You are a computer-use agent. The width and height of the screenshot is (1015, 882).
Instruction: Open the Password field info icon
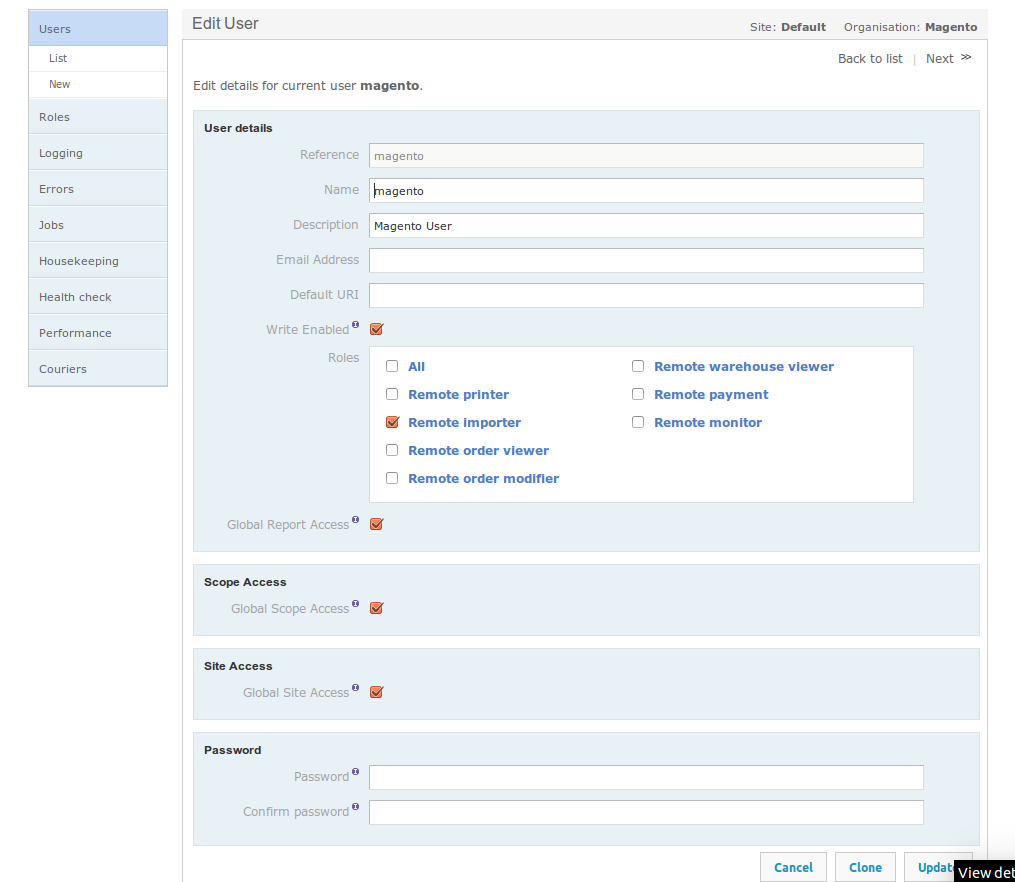click(354, 770)
